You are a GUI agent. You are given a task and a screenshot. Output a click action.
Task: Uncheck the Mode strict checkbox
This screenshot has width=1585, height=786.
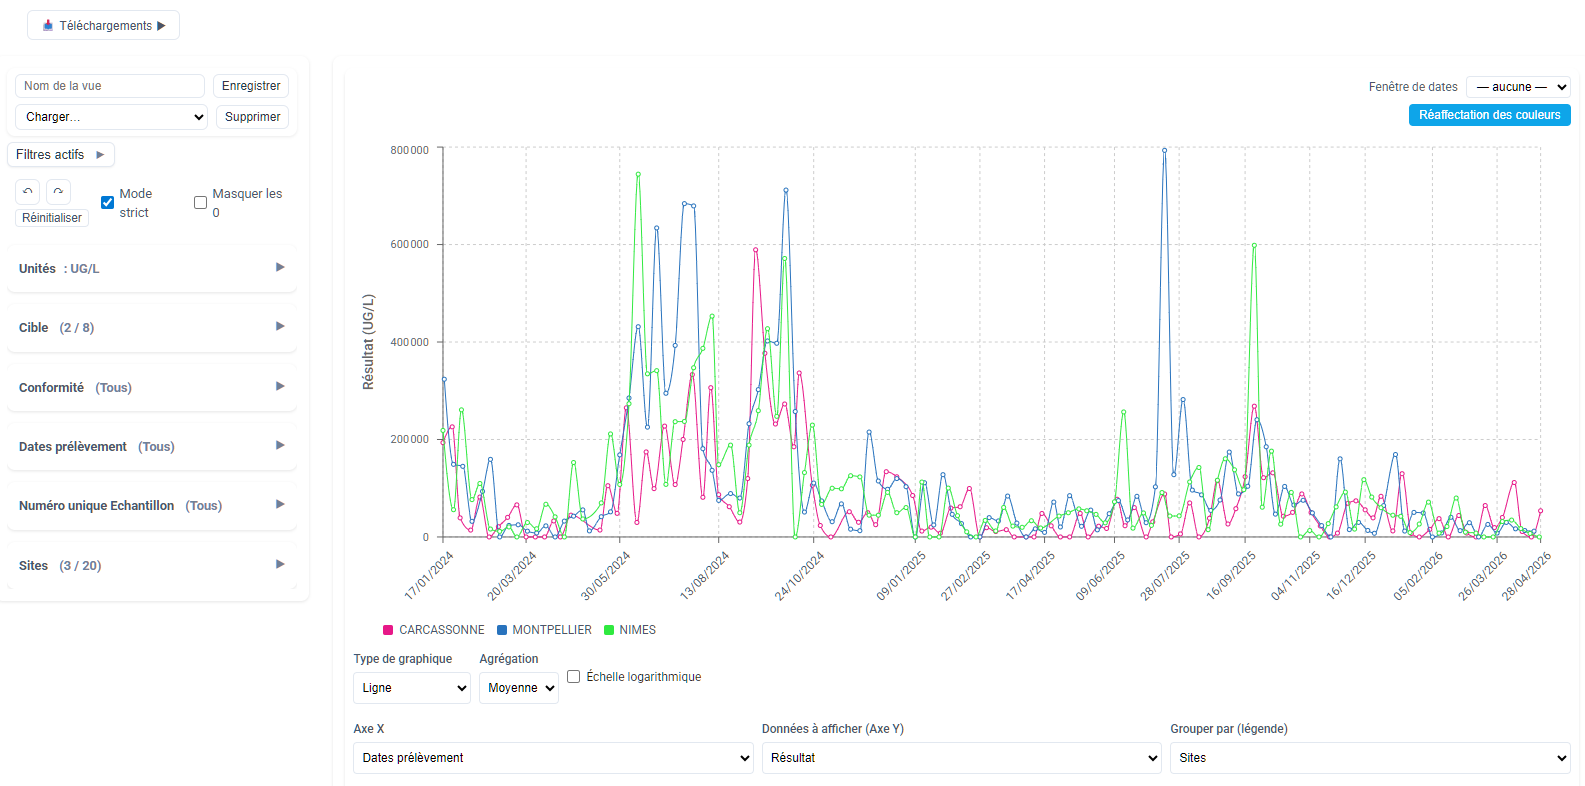(x=108, y=202)
